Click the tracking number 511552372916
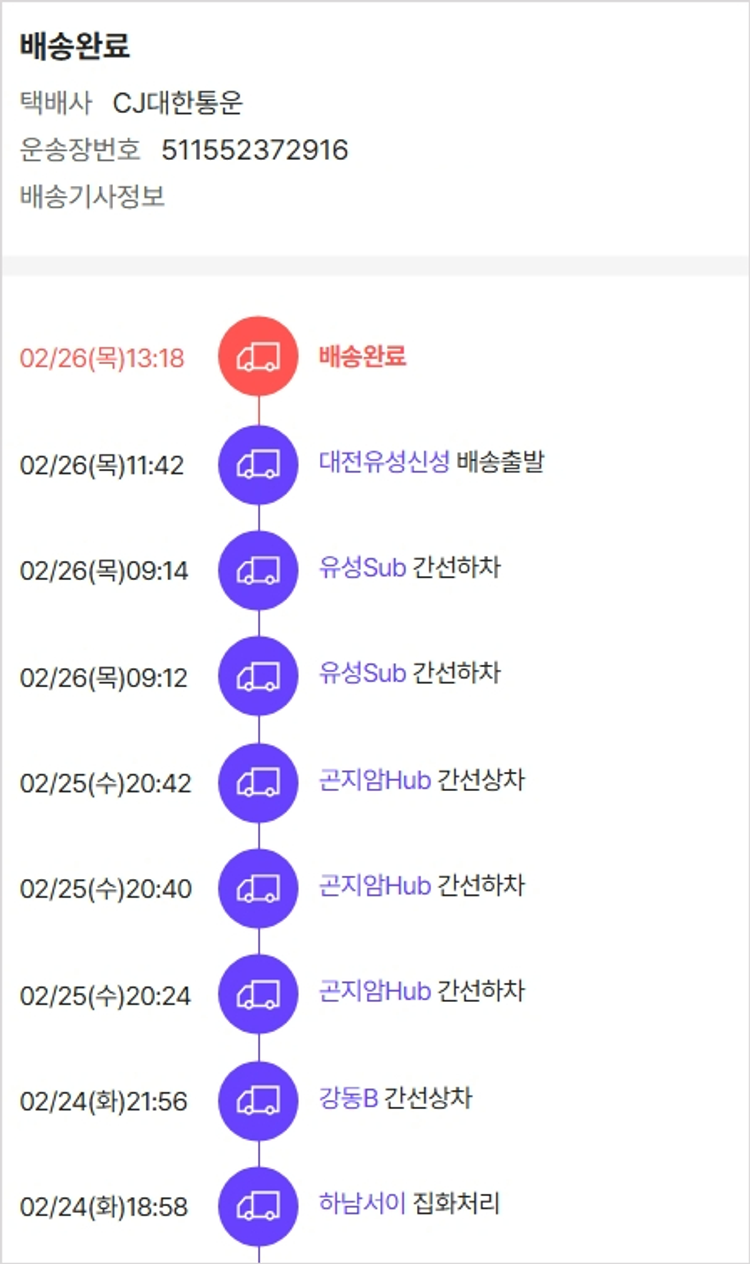The height and width of the screenshot is (1264, 750). click(x=254, y=150)
